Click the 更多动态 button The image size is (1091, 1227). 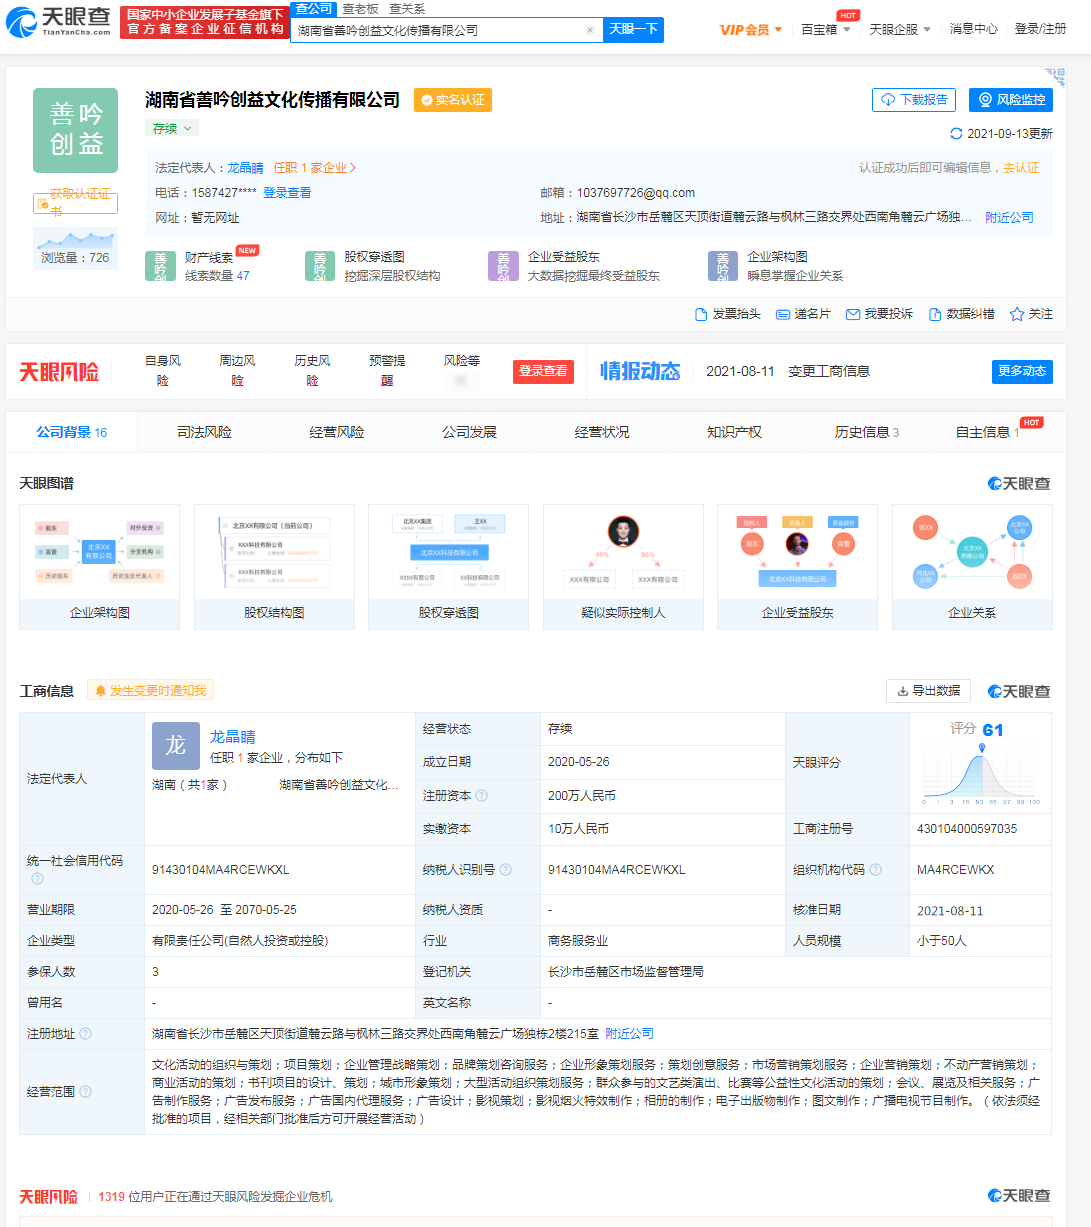click(x=1022, y=371)
